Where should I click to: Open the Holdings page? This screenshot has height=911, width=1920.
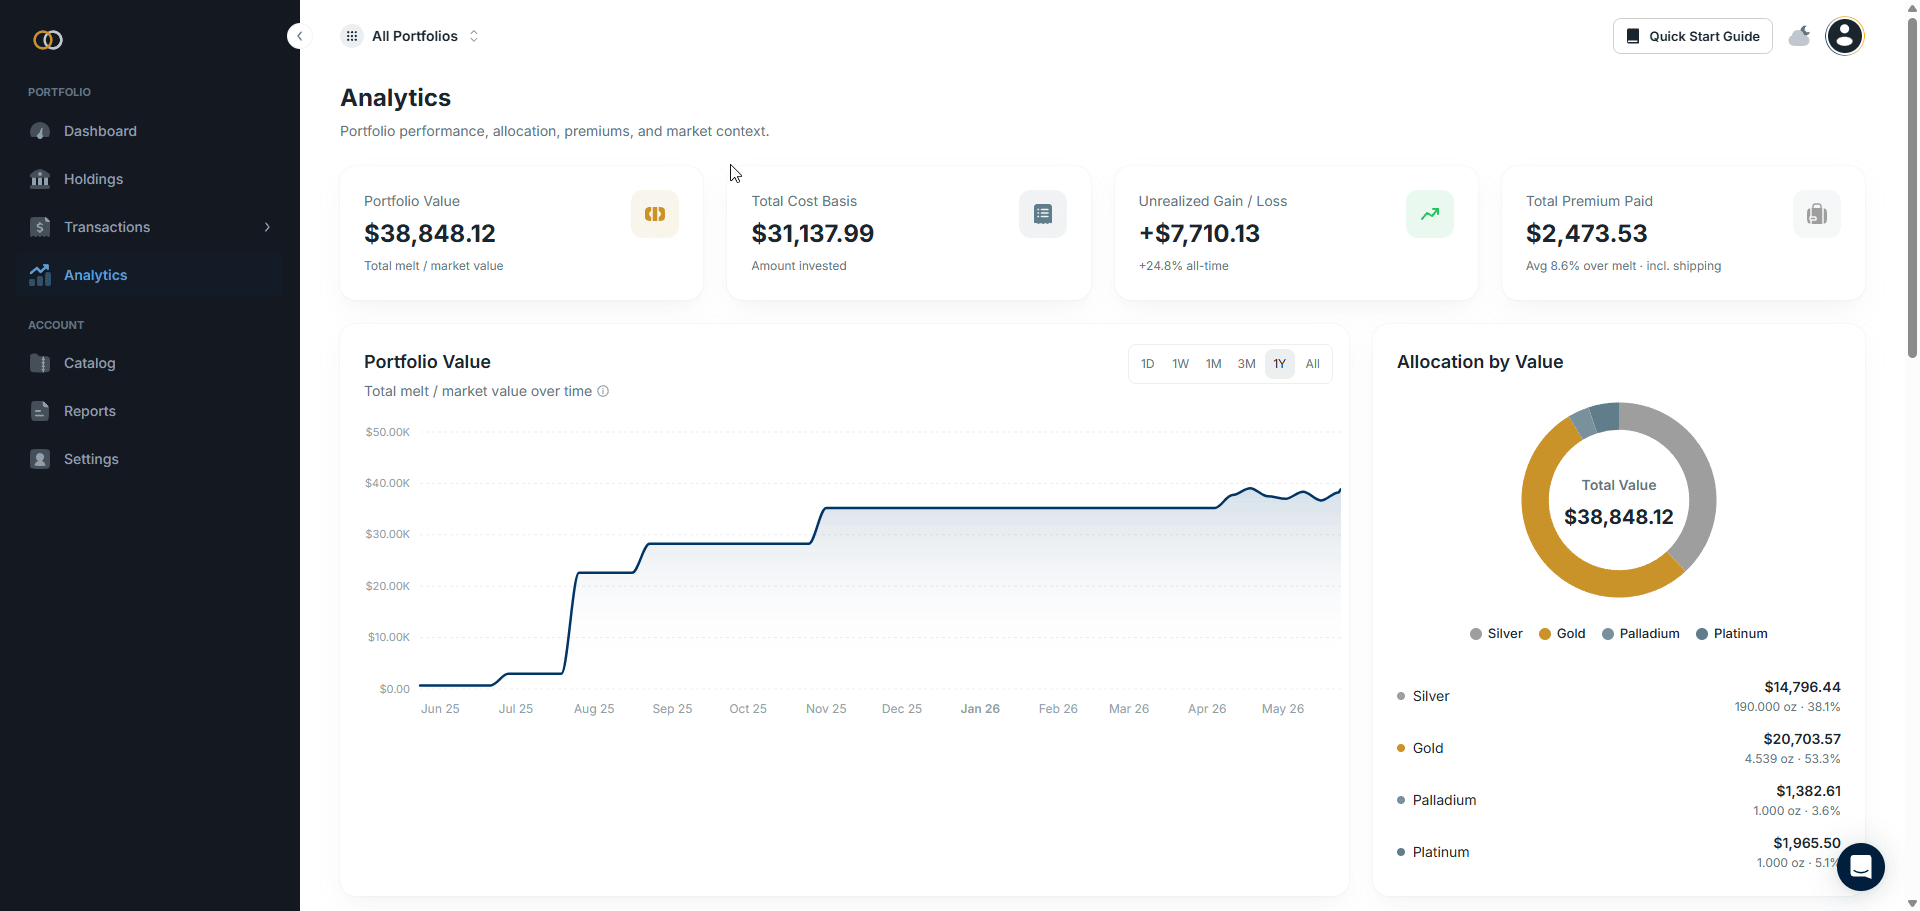(150, 179)
